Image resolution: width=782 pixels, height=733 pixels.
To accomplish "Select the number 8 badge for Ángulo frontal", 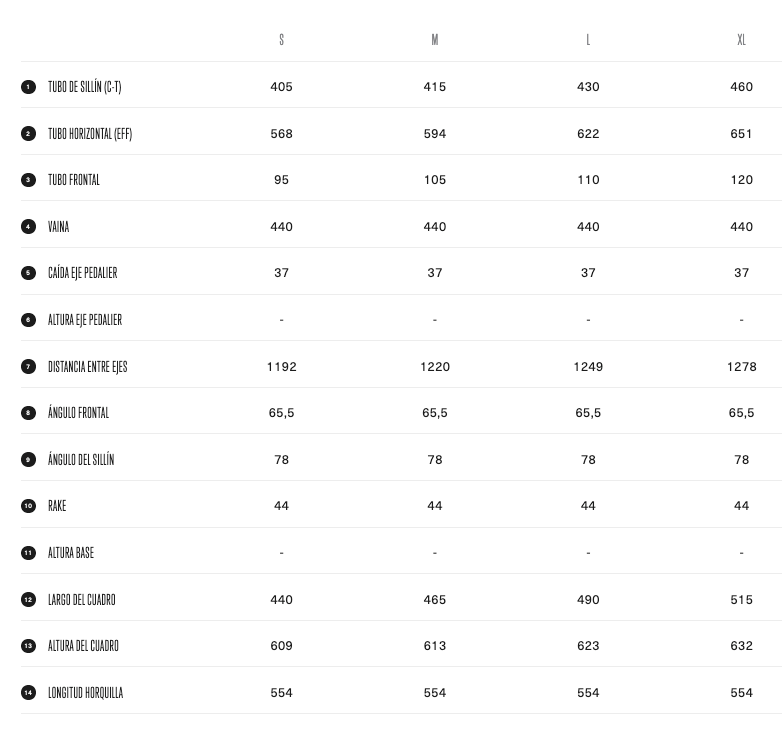I will 28,413.
